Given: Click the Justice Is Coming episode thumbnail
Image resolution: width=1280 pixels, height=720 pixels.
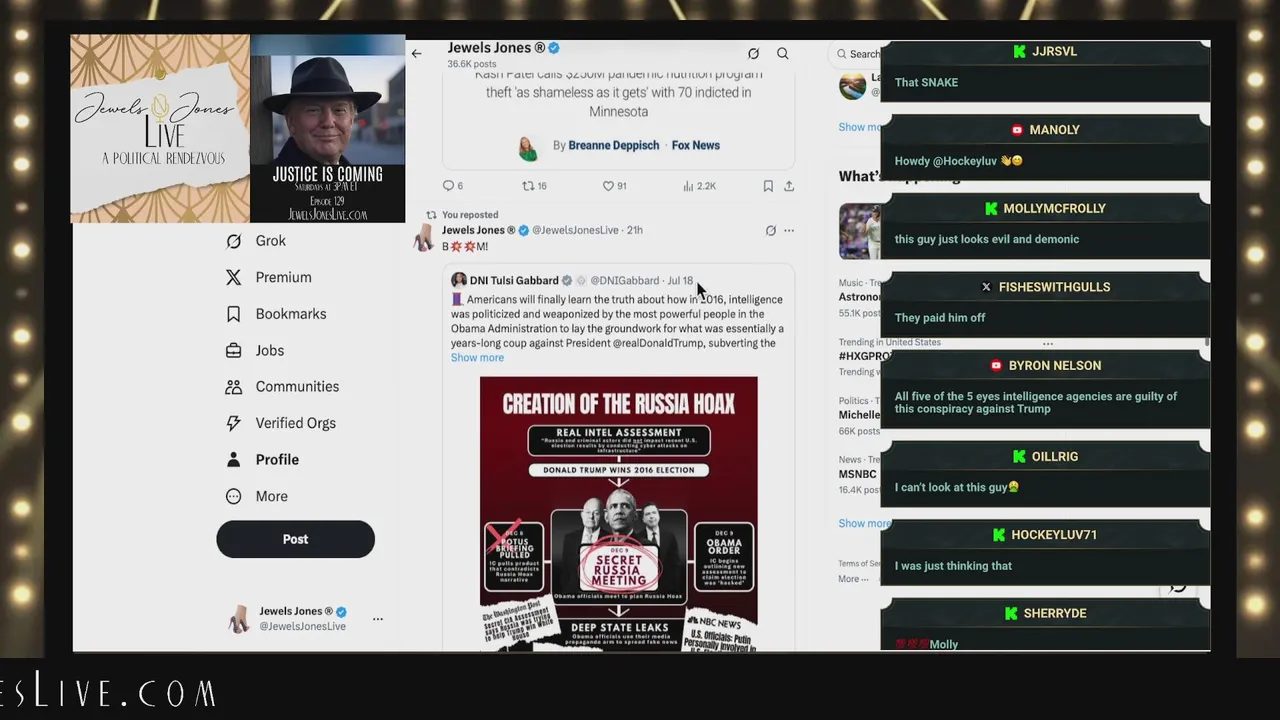Looking at the screenshot, I should pyautogui.click(x=328, y=128).
